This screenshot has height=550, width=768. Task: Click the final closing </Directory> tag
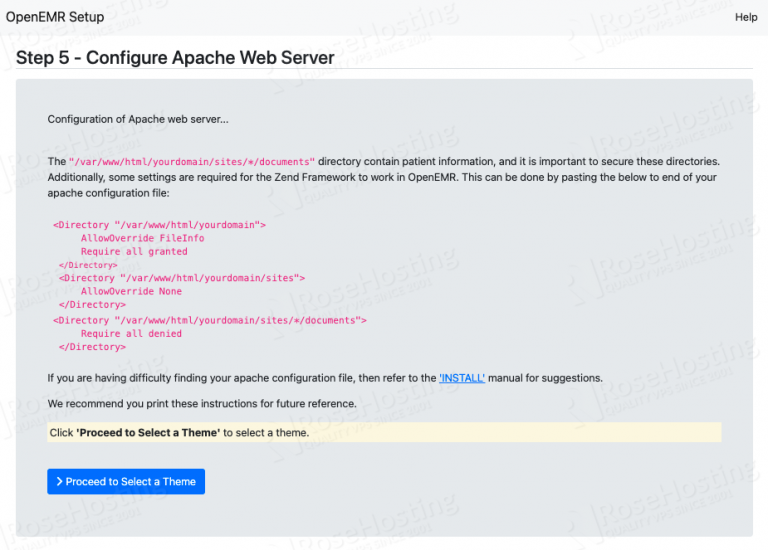(x=92, y=347)
